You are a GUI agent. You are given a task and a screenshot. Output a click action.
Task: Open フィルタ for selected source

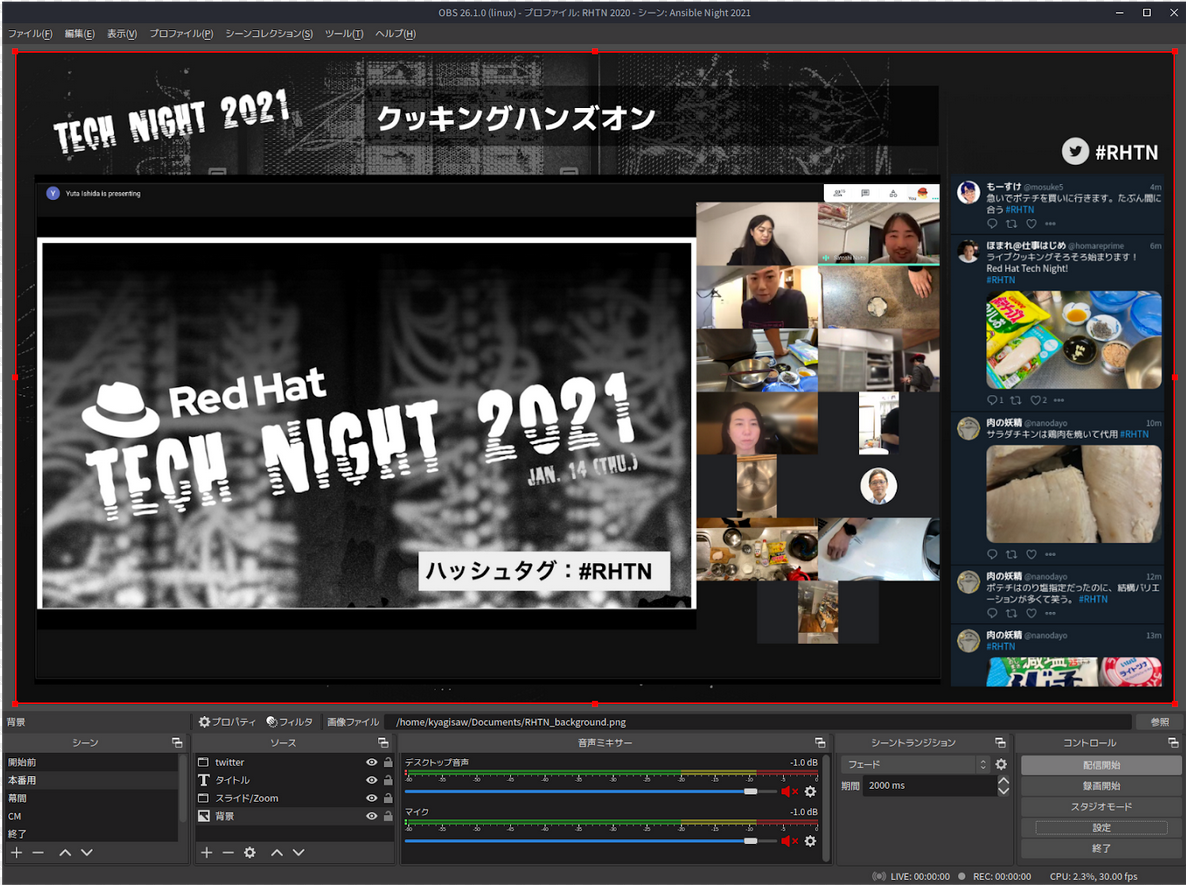(x=290, y=722)
